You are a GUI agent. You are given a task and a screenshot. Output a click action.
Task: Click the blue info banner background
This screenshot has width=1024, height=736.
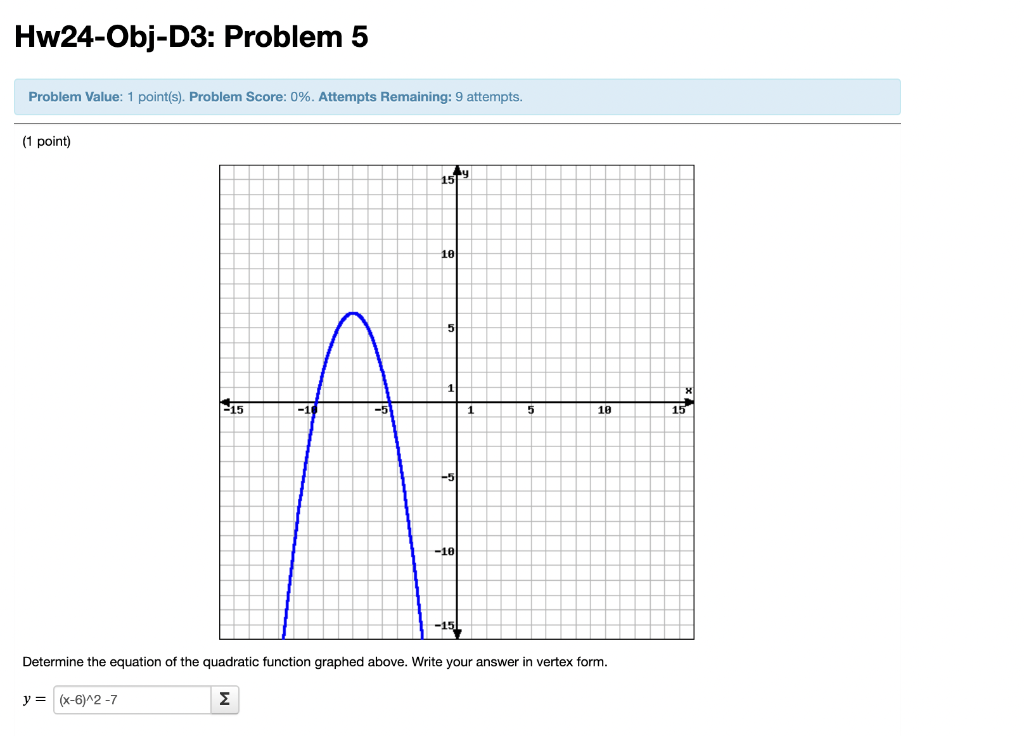pyautogui.click(x=700, y=97)
